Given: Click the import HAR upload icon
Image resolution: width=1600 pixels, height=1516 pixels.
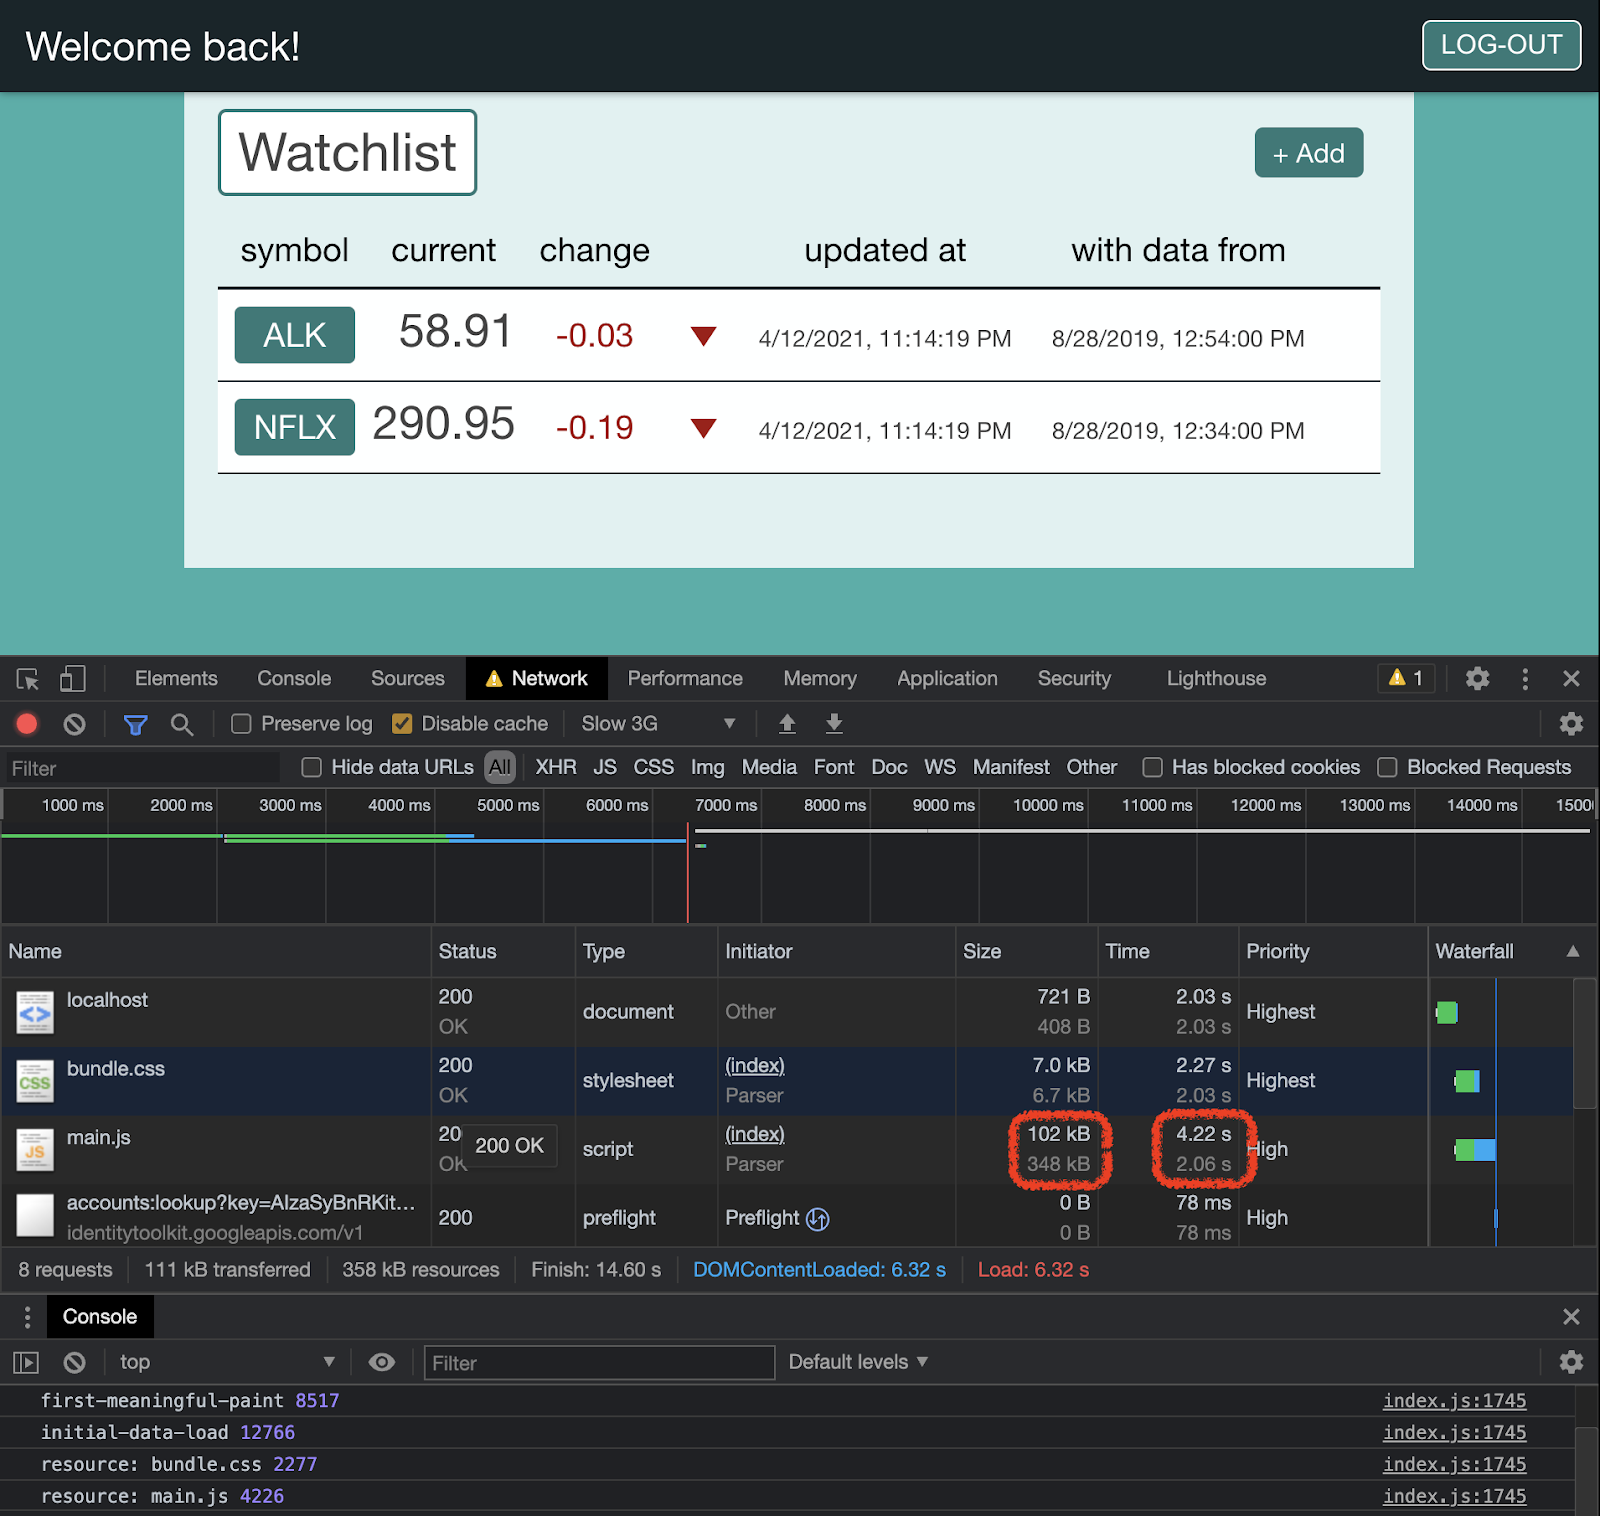Looking at the screenshot, I should (x=787, y=724).
